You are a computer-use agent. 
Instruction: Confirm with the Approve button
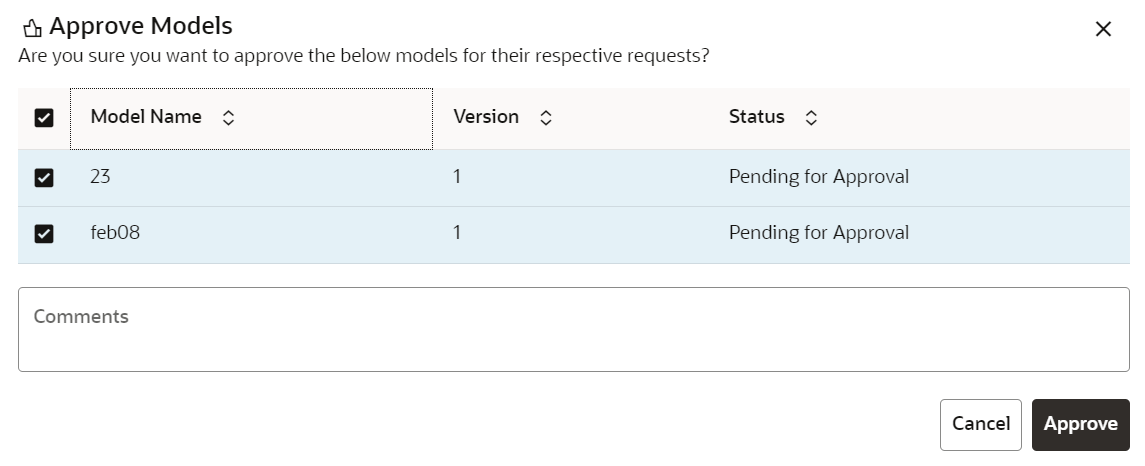(x=1081, y=424)
